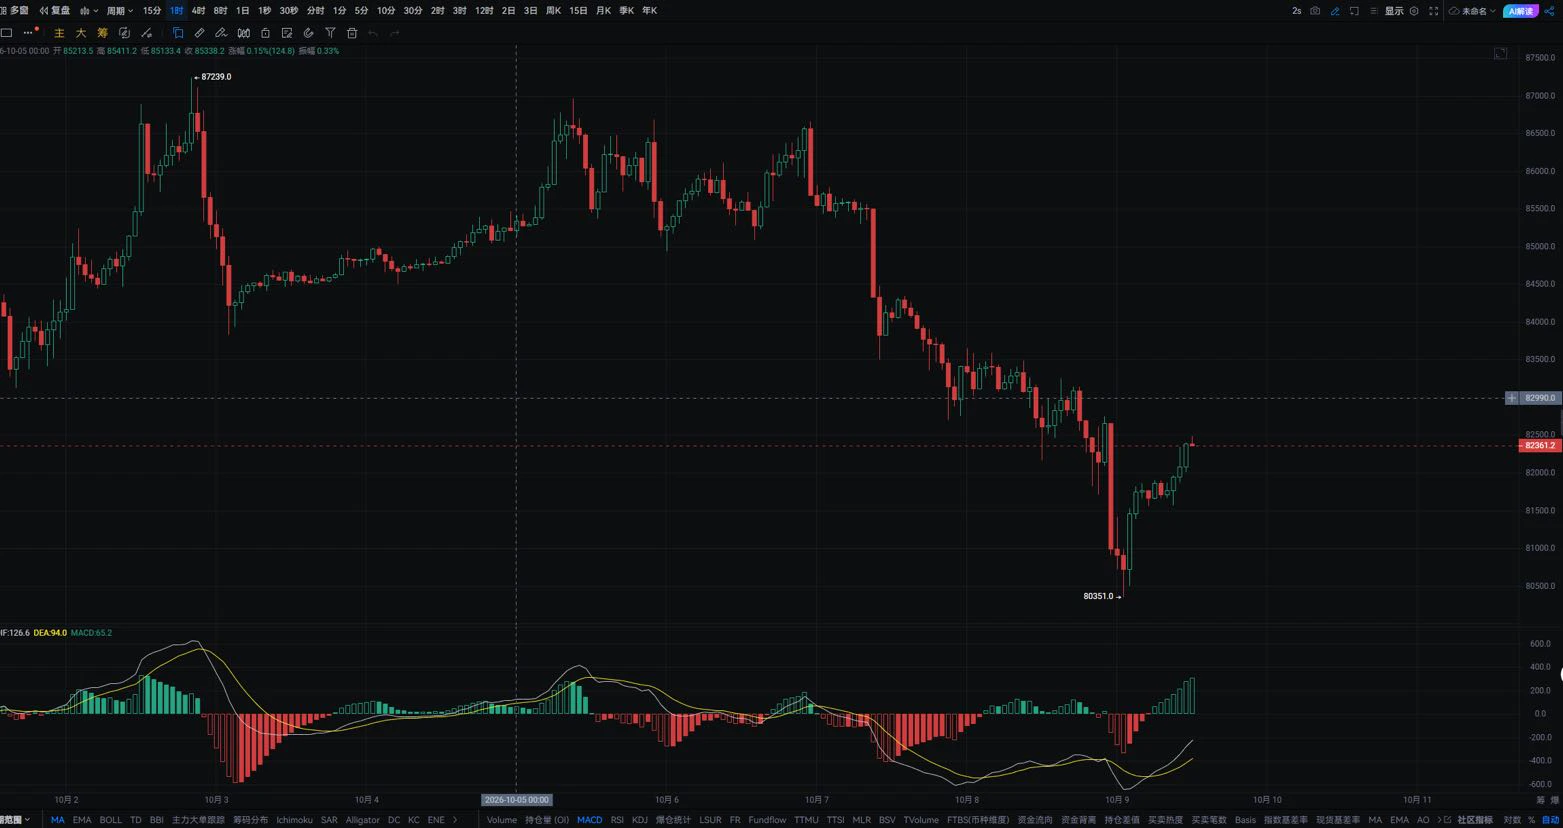Open the 未命名 cloud layout dropdown
The height and width of the screenshot is (828, 1563).
pyautogui.click(x=1472, y=10)
